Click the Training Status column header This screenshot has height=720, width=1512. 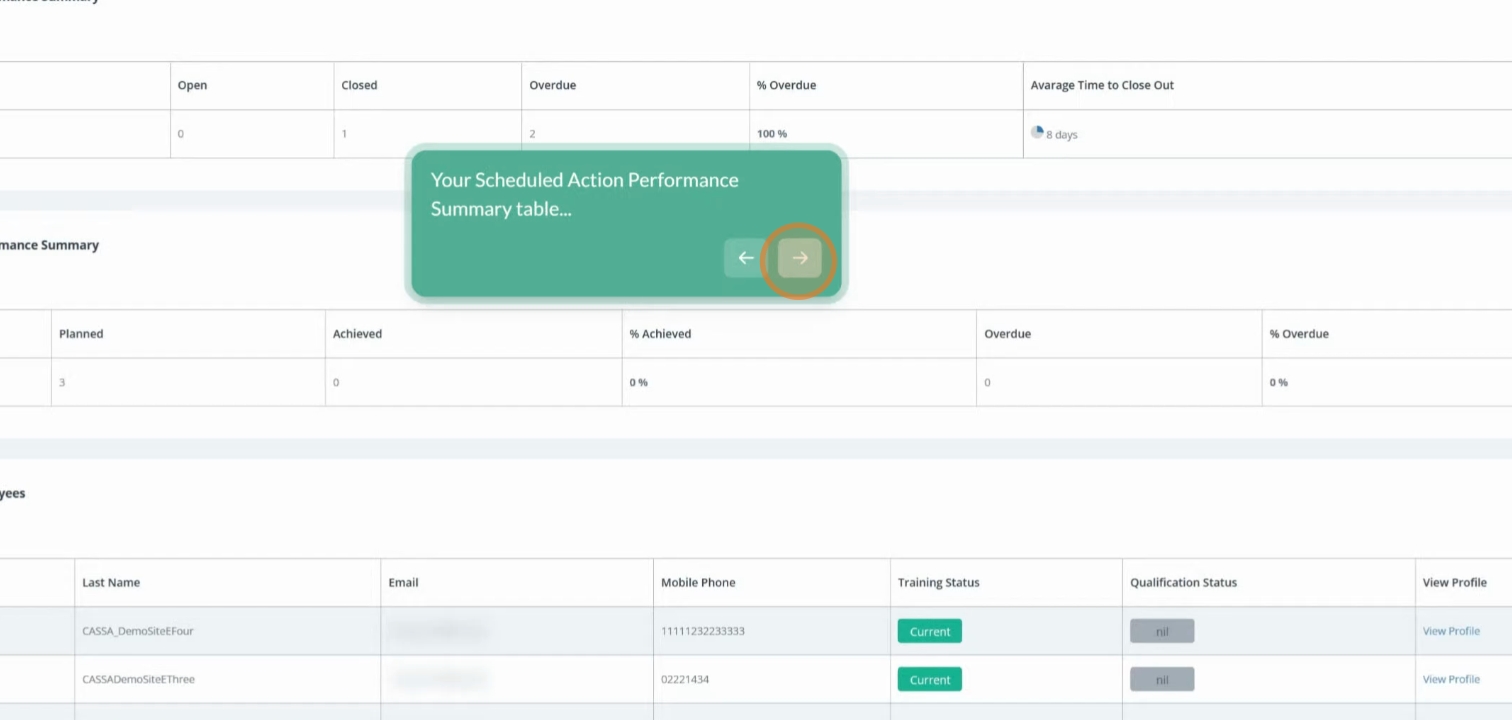[938, 582]
